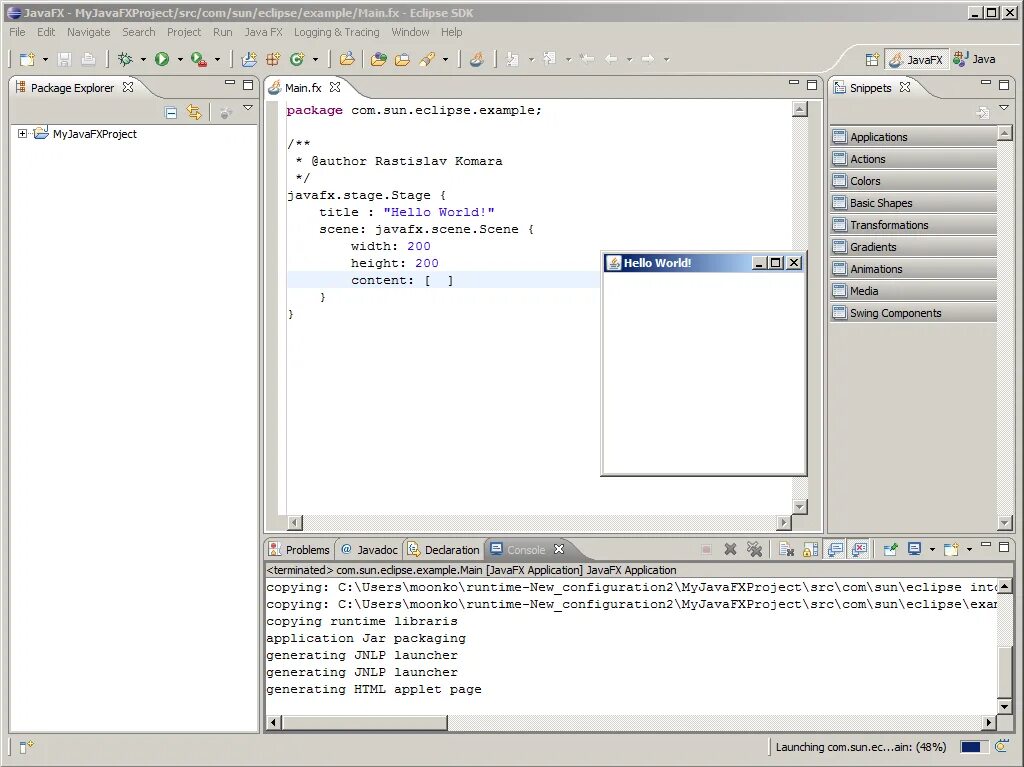
Task: Click the Clear Console icon
Action: pos(786,549)
